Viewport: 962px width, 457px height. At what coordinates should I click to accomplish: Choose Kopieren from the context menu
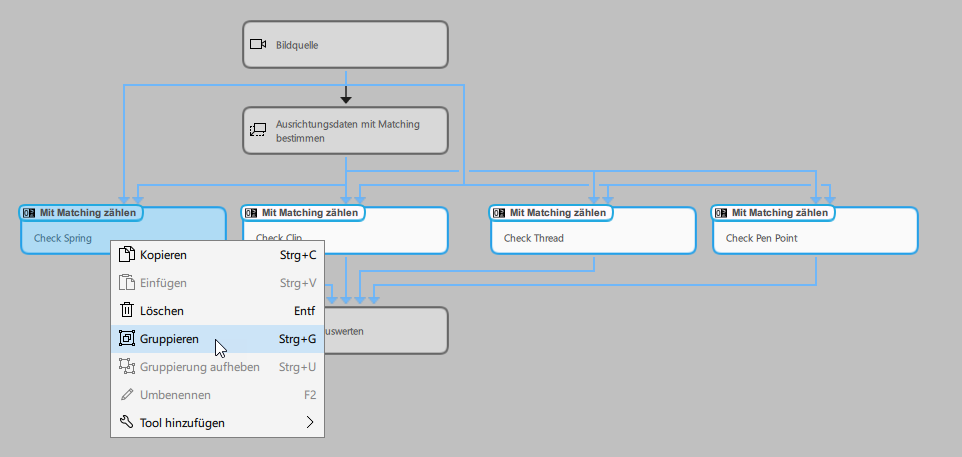click(164, 255)
